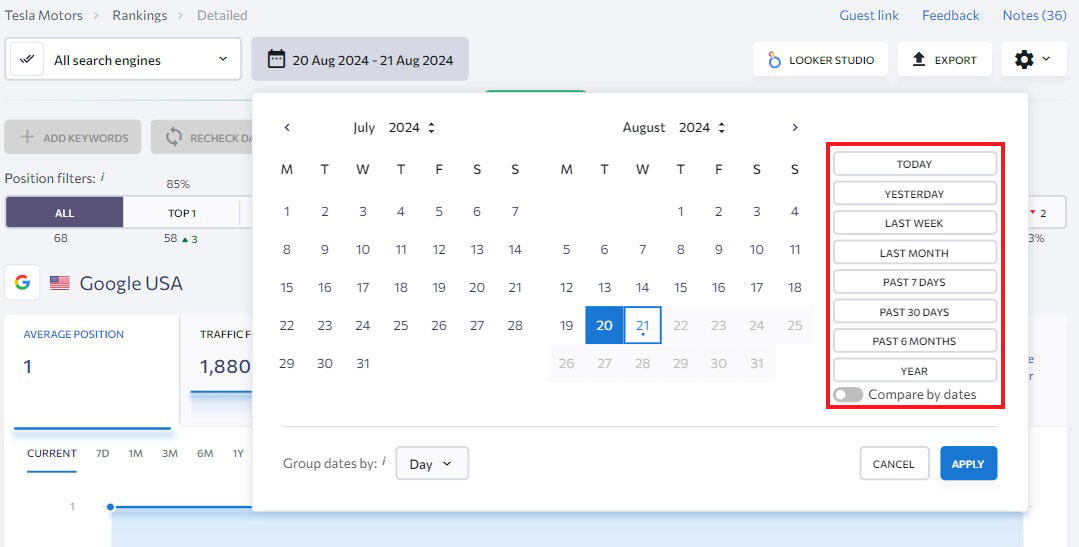The width and height of the screenshot is (1079, 547).
Task: Select the TOP 1 position filter
Action: (182, 213)
